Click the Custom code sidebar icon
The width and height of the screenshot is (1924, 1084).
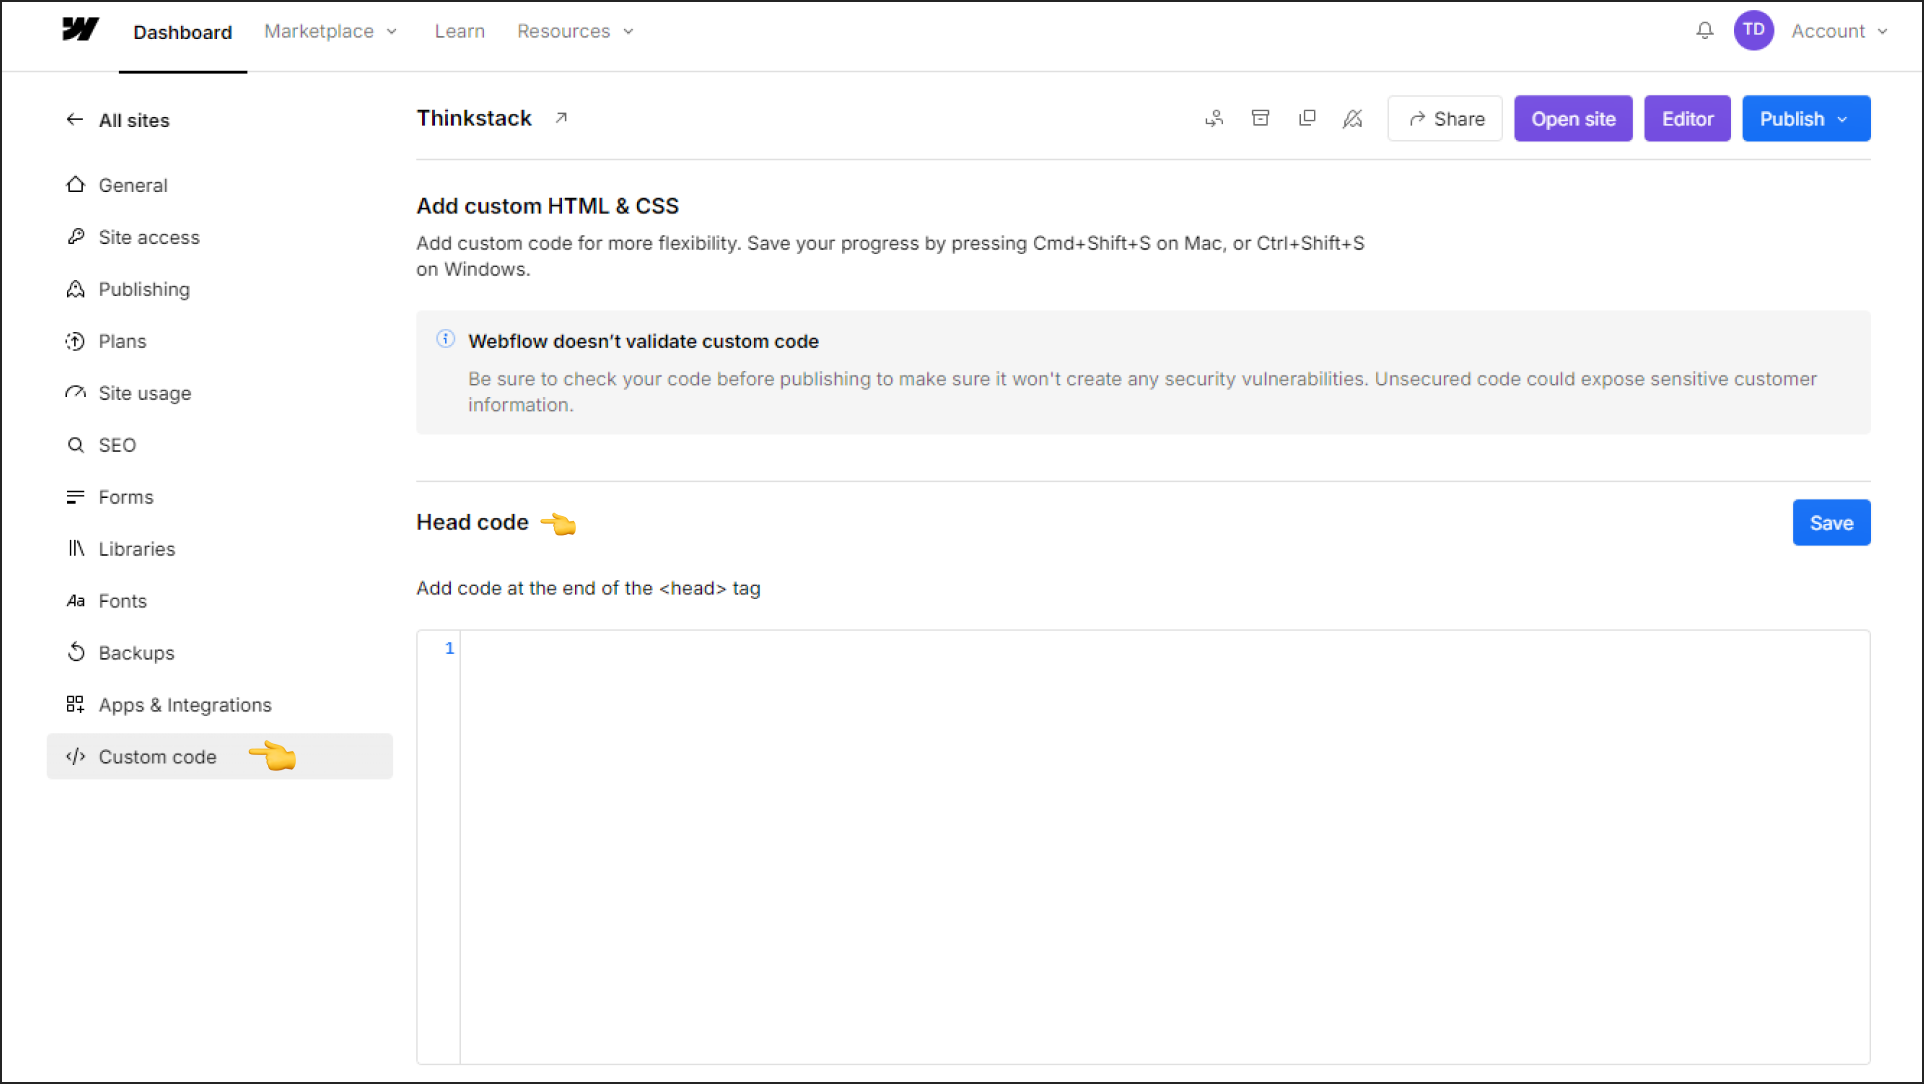click(74, 756)
